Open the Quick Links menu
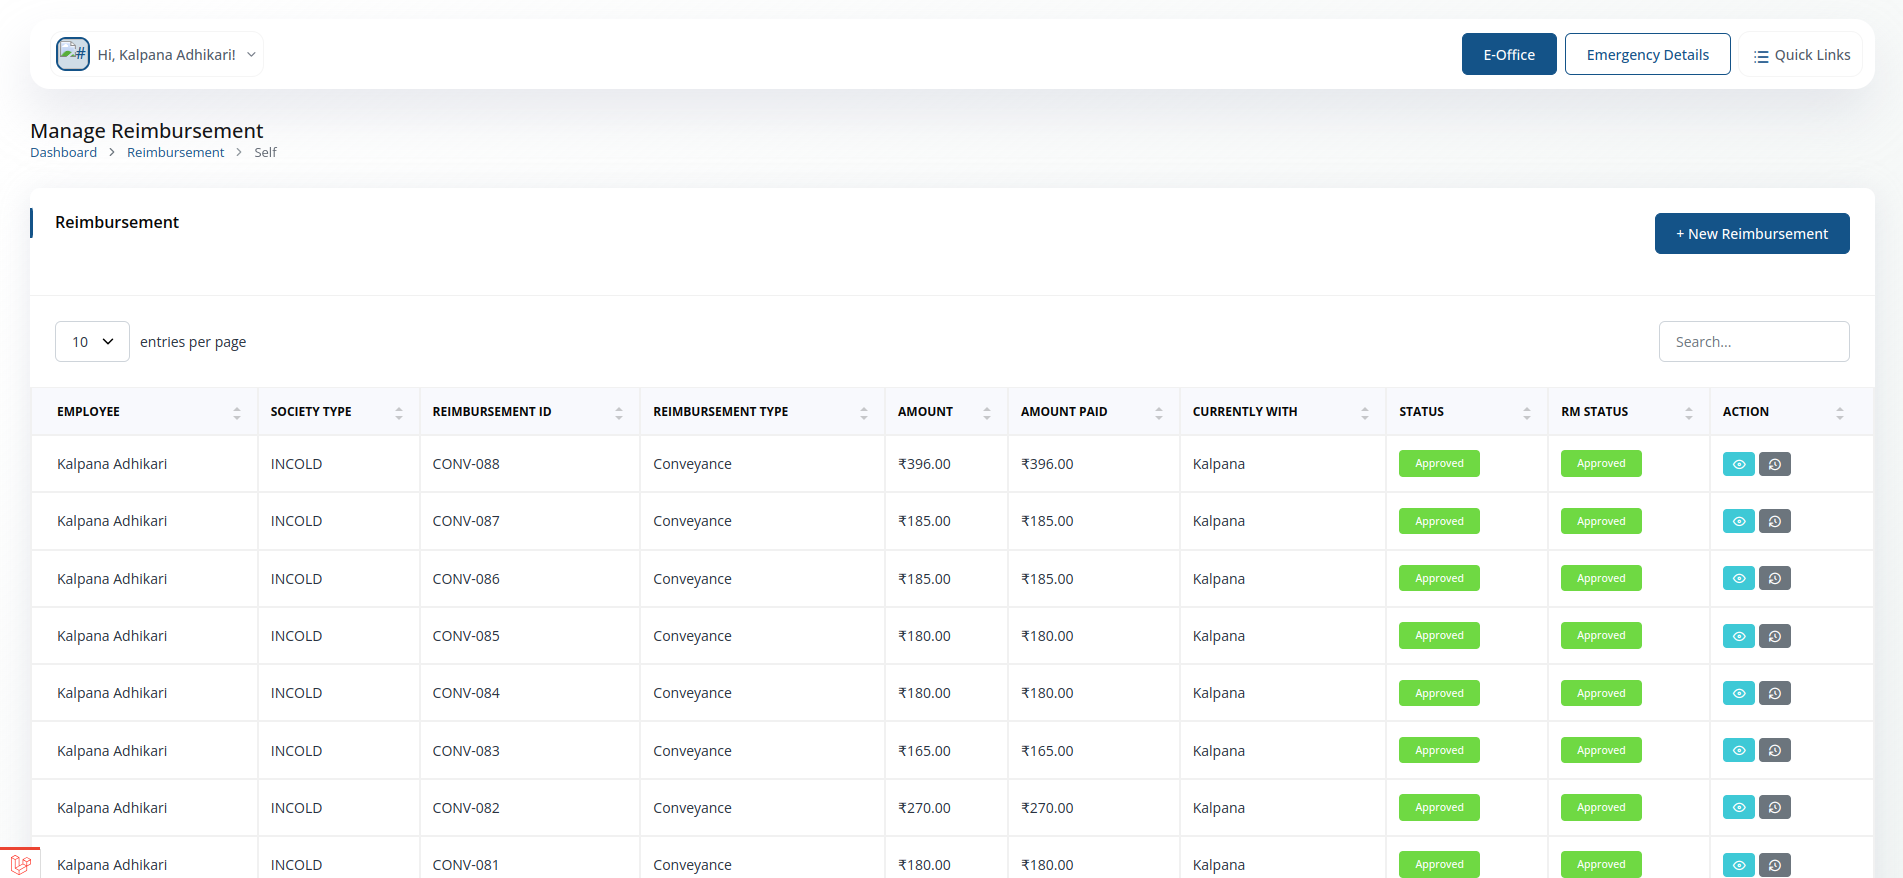This screenshot has width=1903, height=878. (x=1801, y=55)
